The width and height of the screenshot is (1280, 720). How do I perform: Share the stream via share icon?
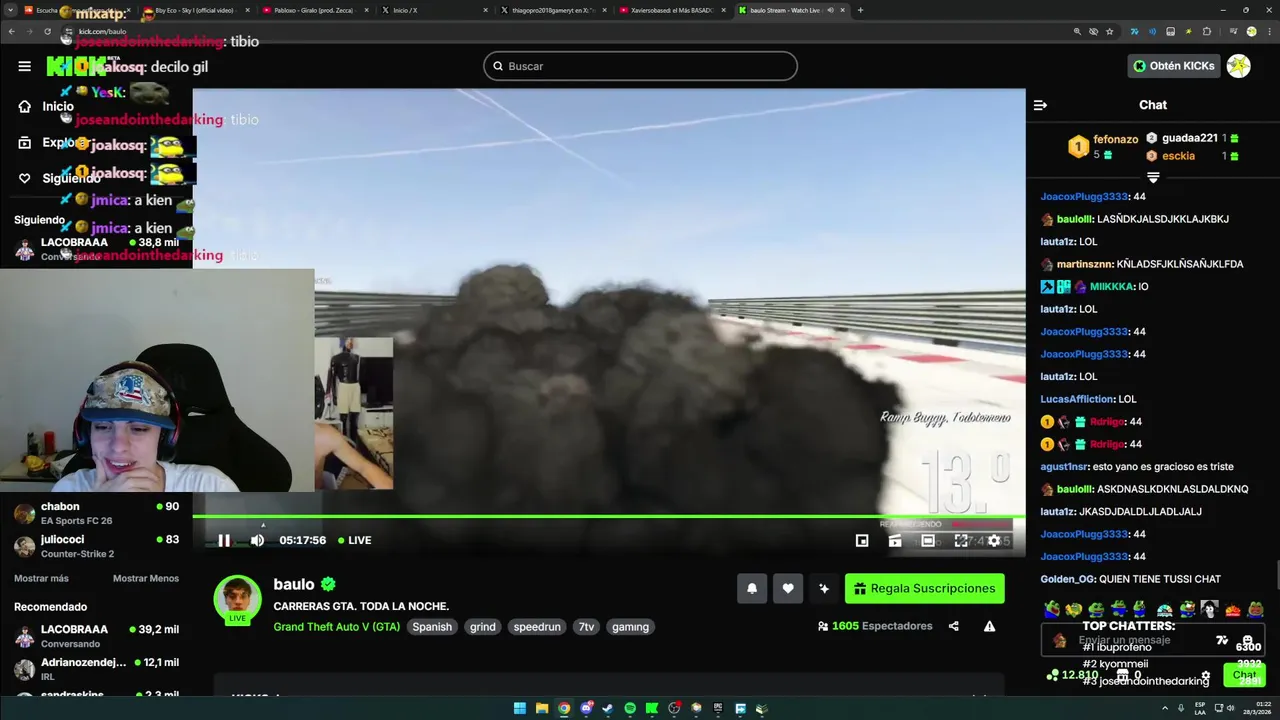pyautogui.click(x=954, y=626)
